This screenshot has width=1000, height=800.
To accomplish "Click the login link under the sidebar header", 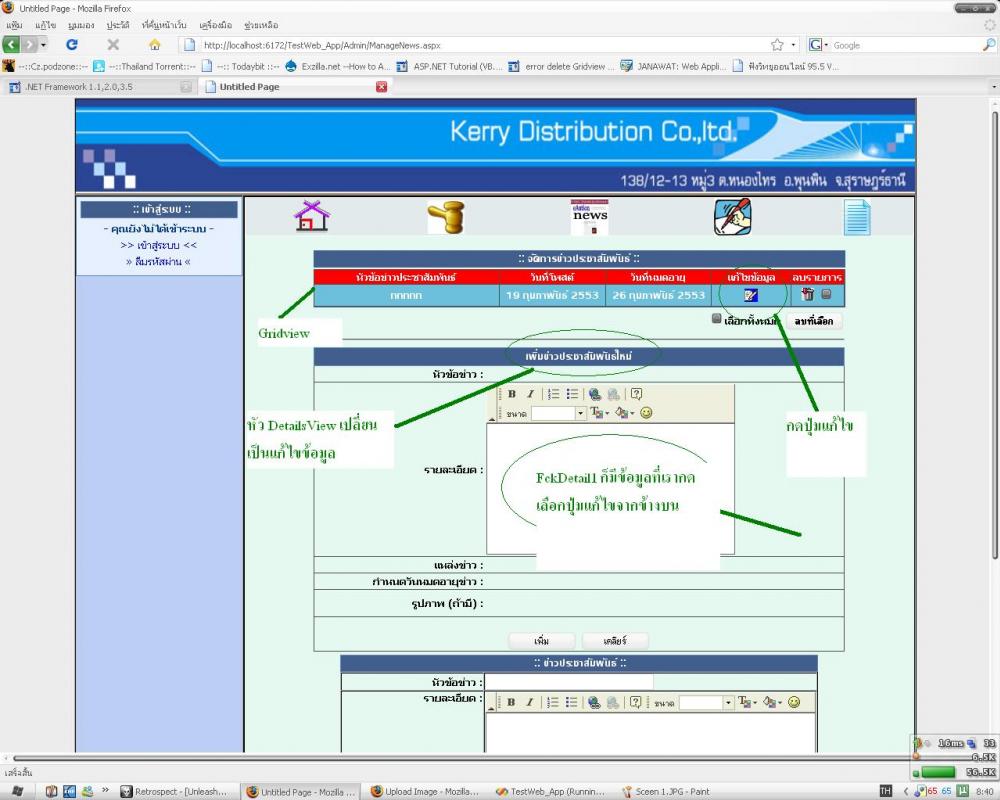I will [x=158, y=245].
